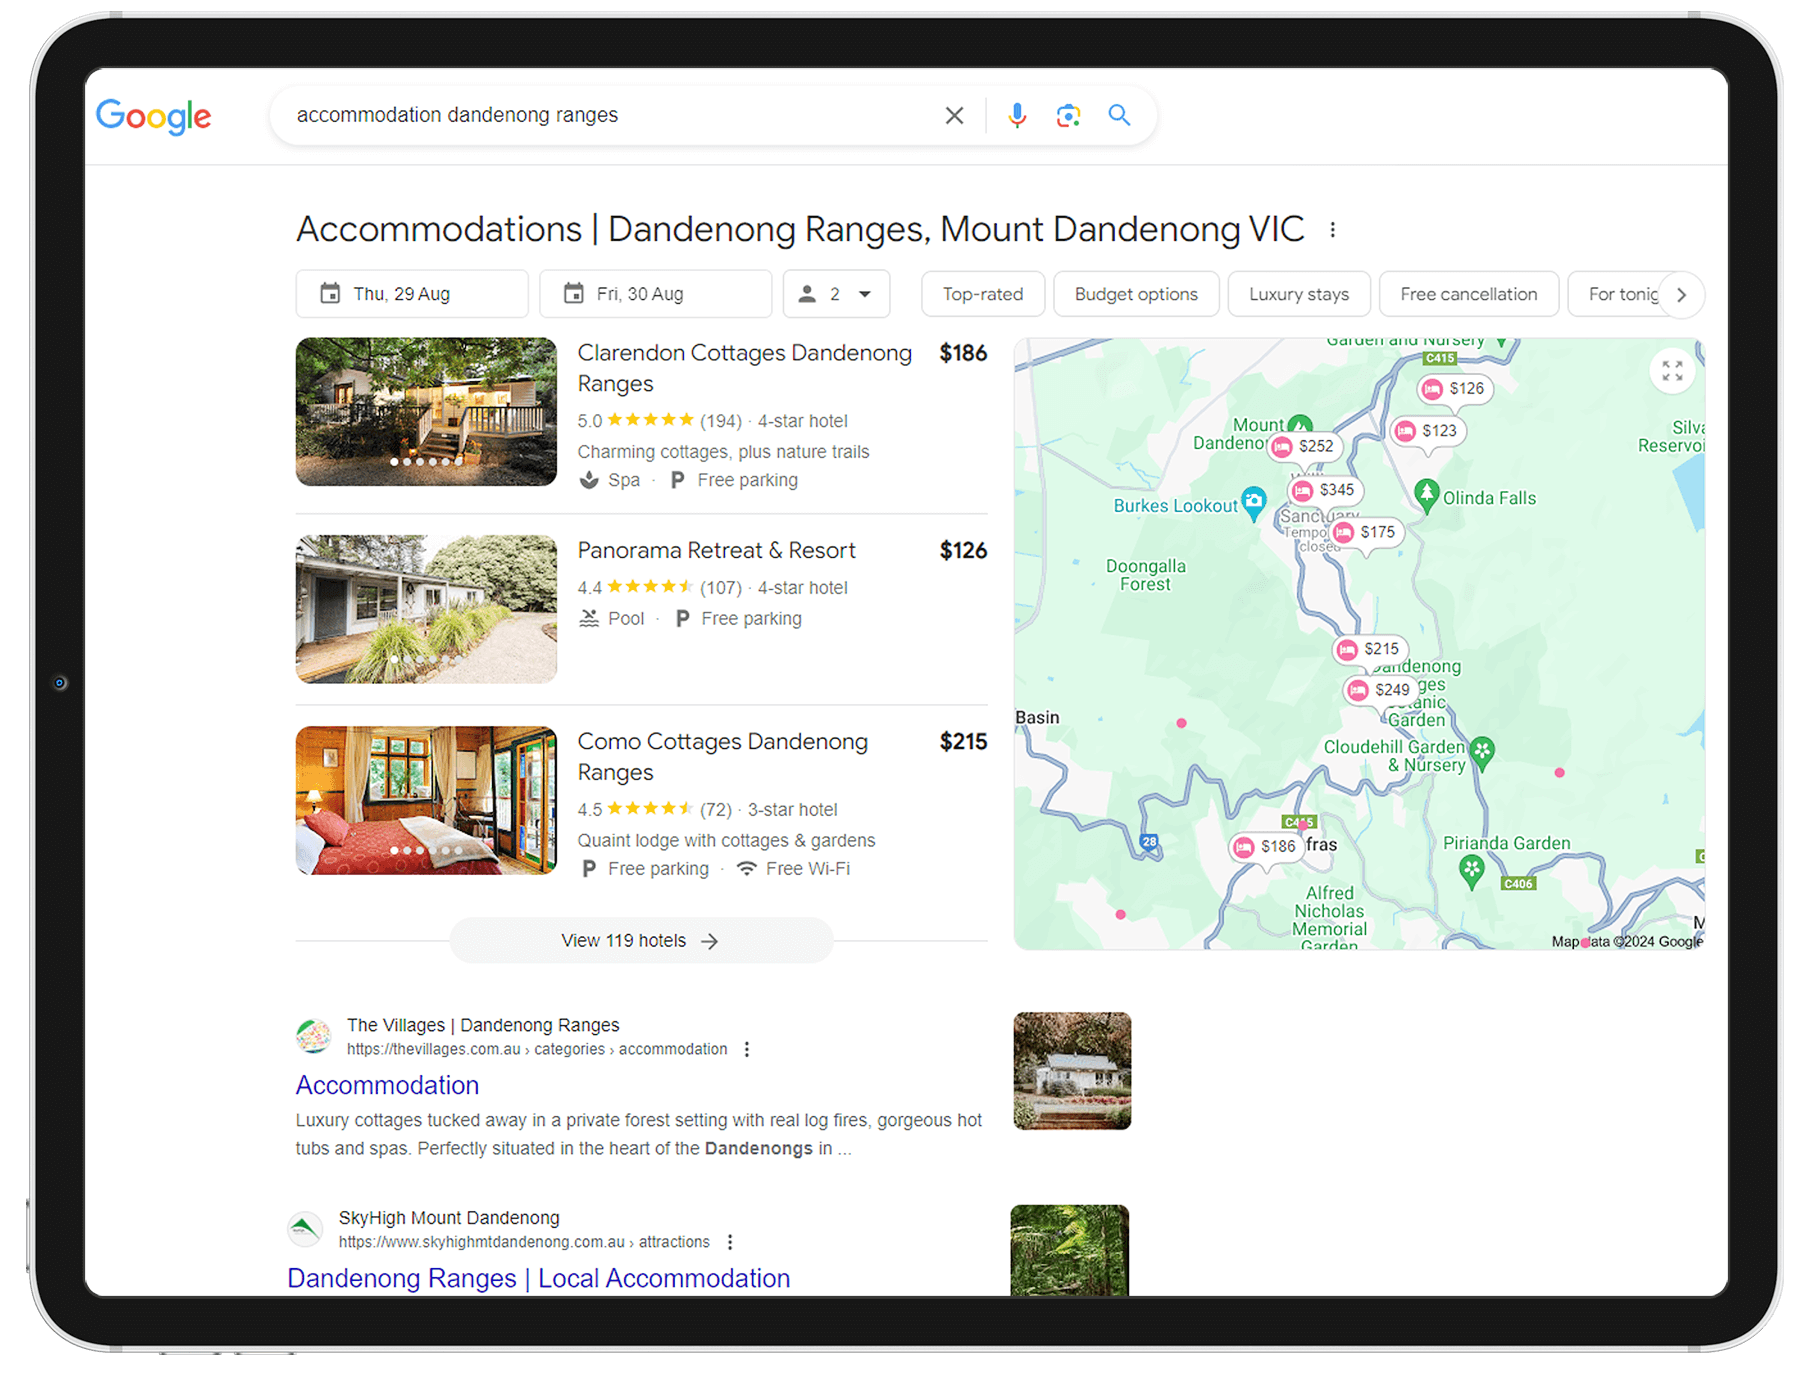This screenshot has width=1800, height=1377.
Task: Open the Google logo homepage
Action: point(153,116)
